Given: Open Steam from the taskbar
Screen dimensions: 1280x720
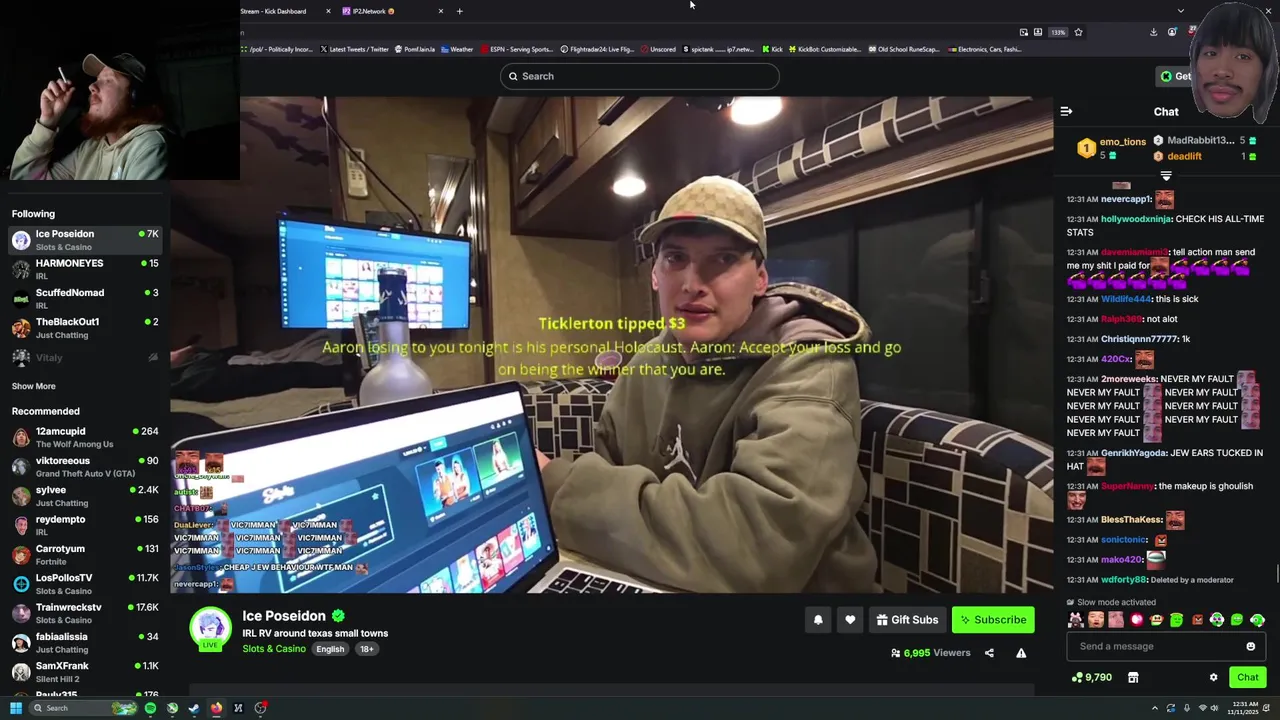Looking at the screenshot, I should click(x=194, y=708).
